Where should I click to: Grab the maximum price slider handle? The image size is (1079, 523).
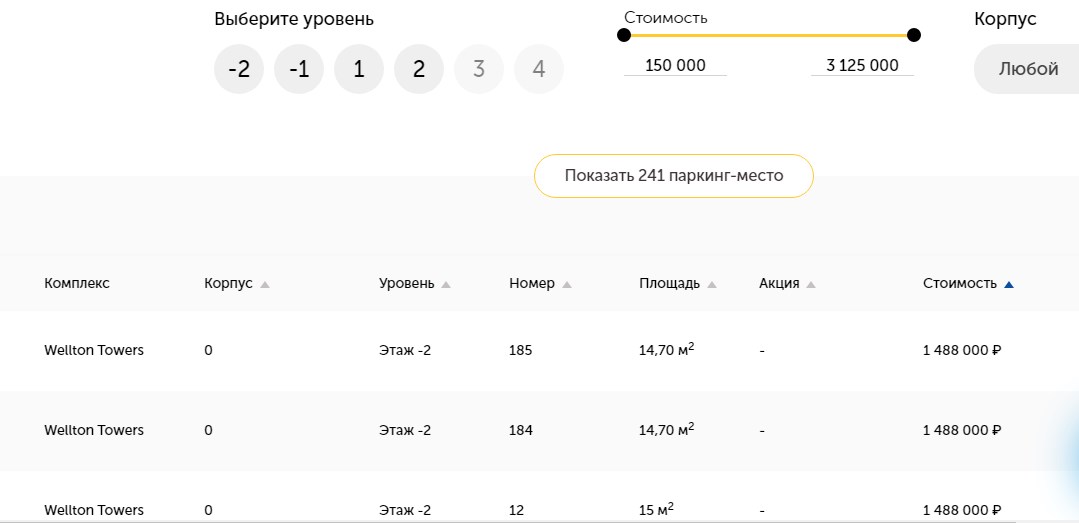[914, 35]
